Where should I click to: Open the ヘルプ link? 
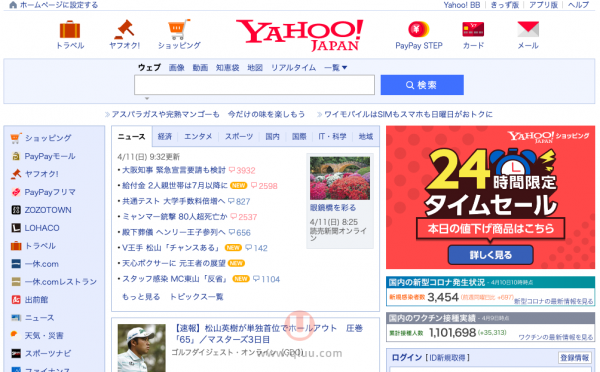pyautogui.click(x=578, y=5)
